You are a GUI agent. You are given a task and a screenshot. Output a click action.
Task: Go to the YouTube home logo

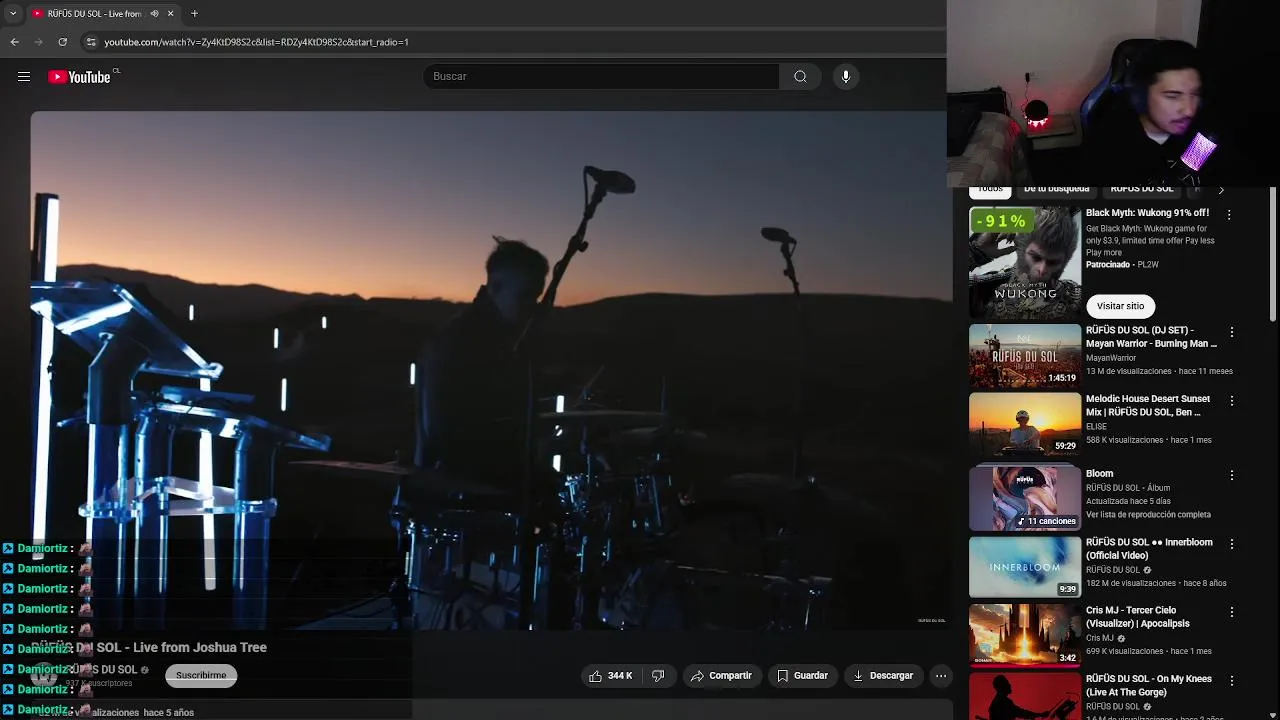coord(79,77)
